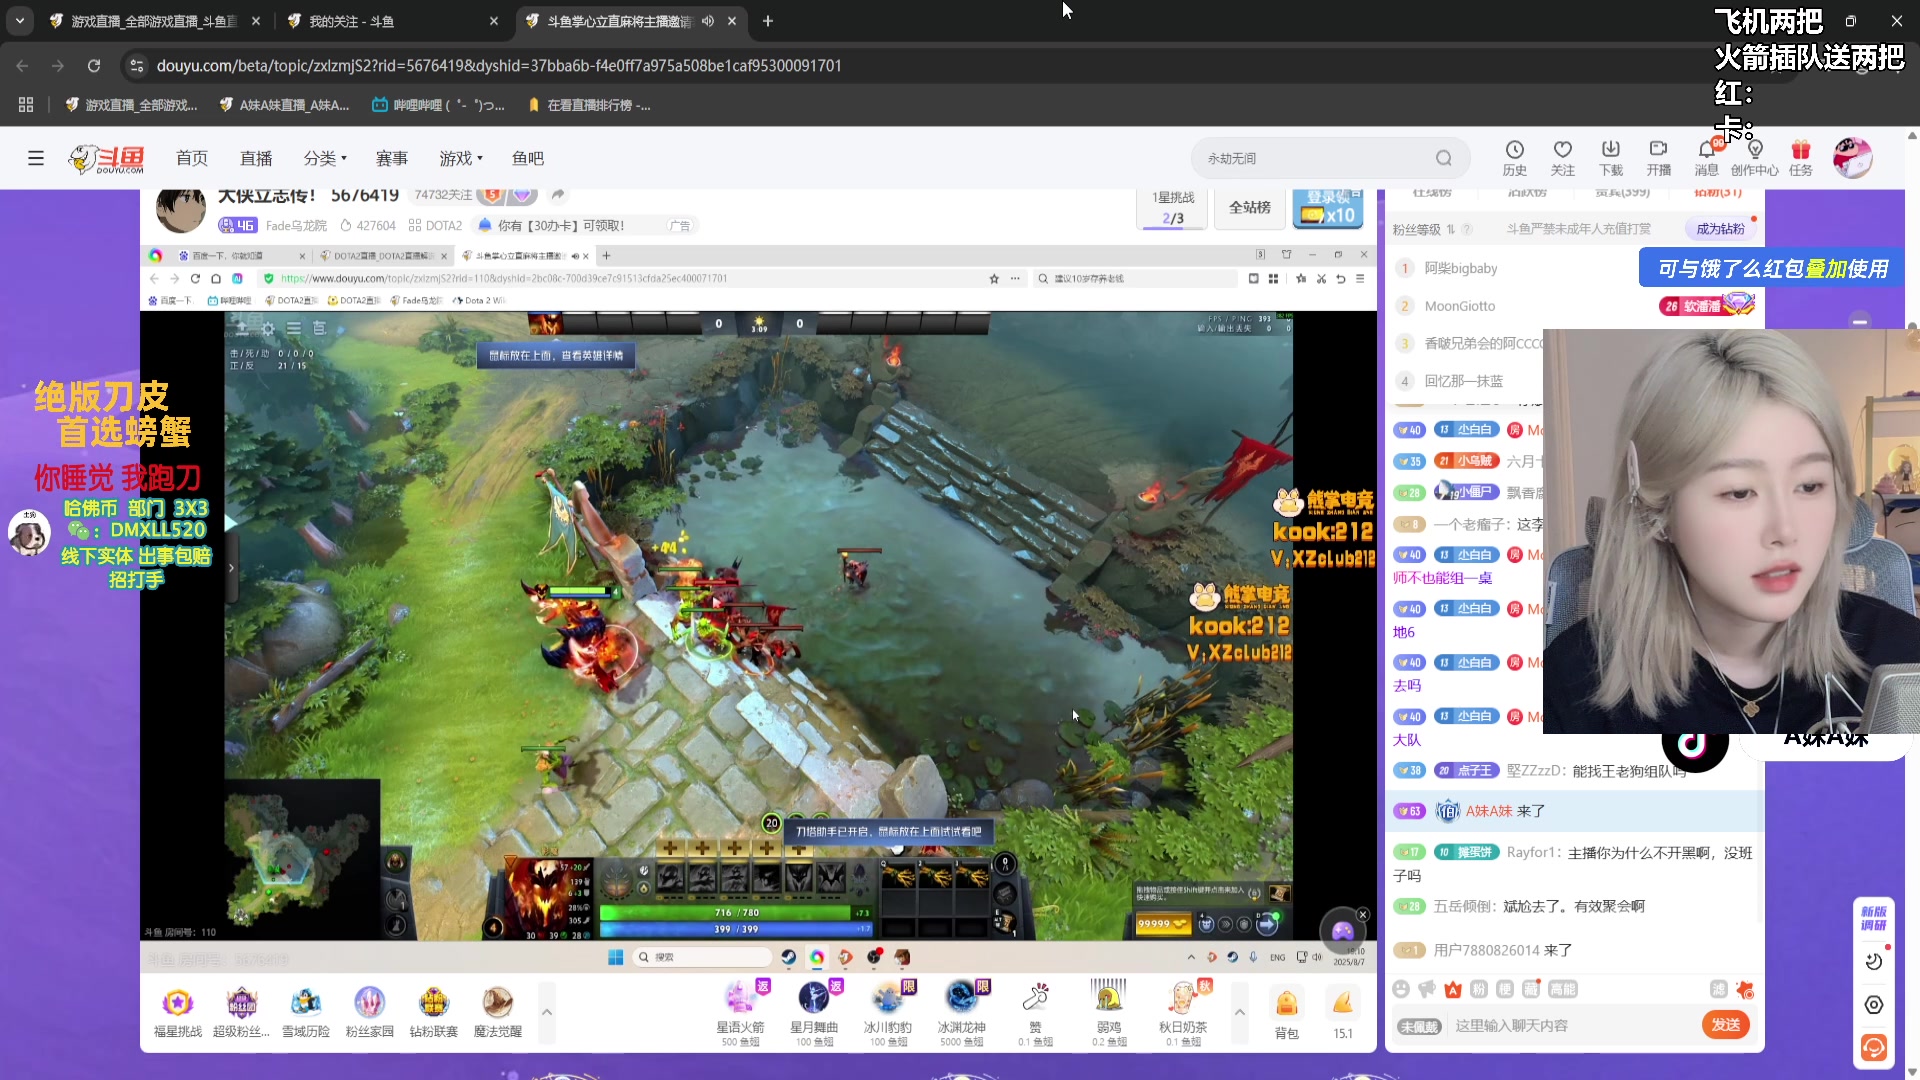The width and height of the screenshot is (1920, 1080).
Task: Select the 冰川豹豹 gift
Action: click(x=888, y=1013)
